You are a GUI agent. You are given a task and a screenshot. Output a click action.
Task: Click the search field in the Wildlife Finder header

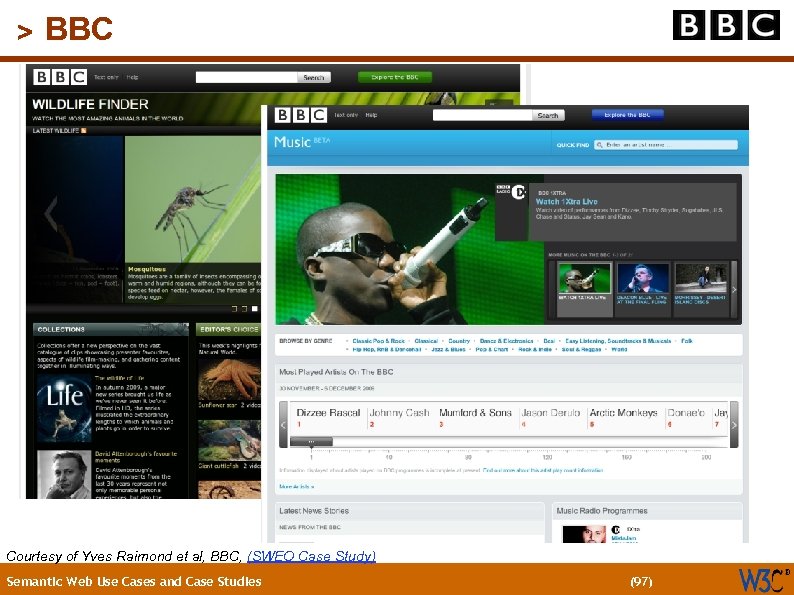click(247, 77)
